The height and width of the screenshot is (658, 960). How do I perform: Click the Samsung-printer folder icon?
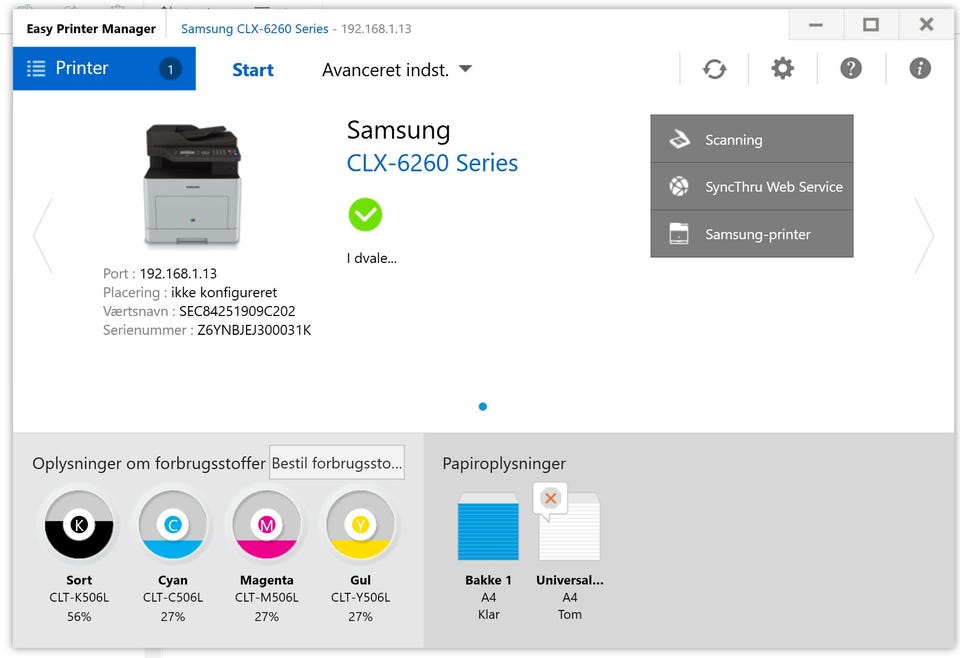(679, 234)
